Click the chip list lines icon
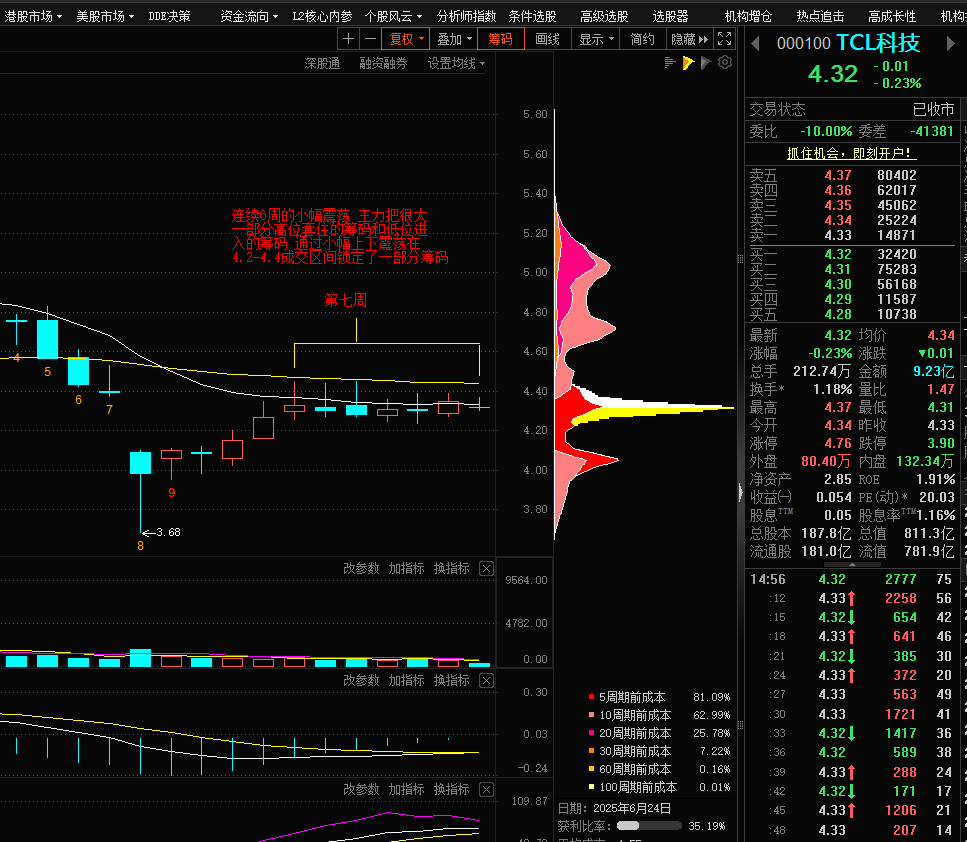Viewport: 967px width, 842px height. tap(670, 62)
